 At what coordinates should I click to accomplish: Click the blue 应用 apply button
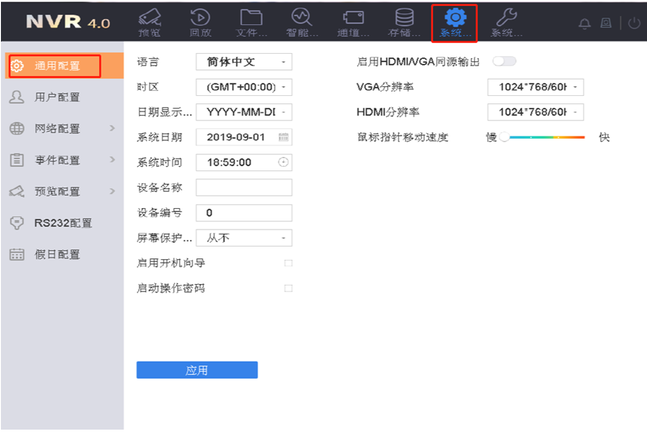coord(196,370)
